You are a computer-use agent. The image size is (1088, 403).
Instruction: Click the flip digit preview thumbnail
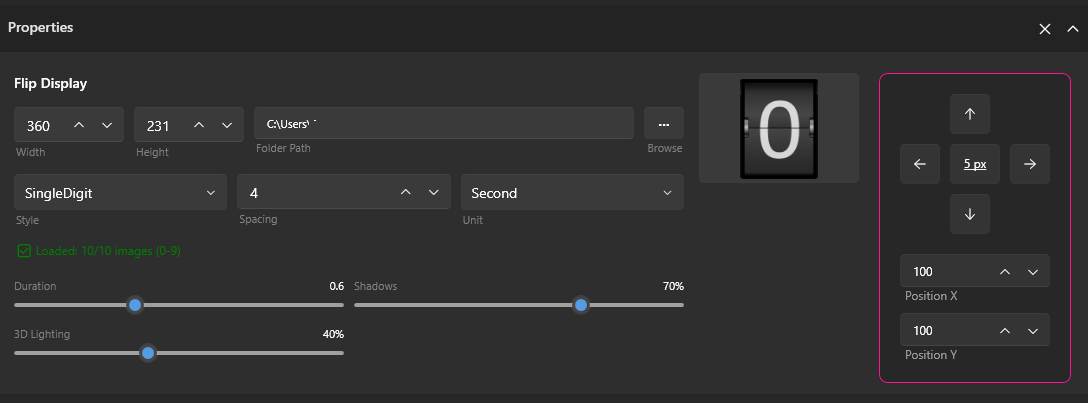tap(778, 128)
